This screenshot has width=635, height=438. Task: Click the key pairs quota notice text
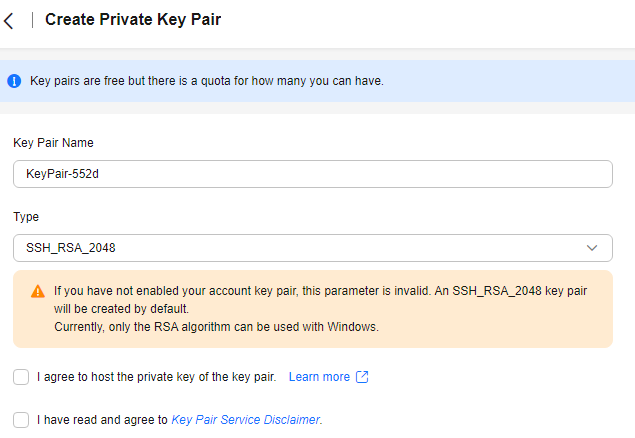(x=206, y=80)
